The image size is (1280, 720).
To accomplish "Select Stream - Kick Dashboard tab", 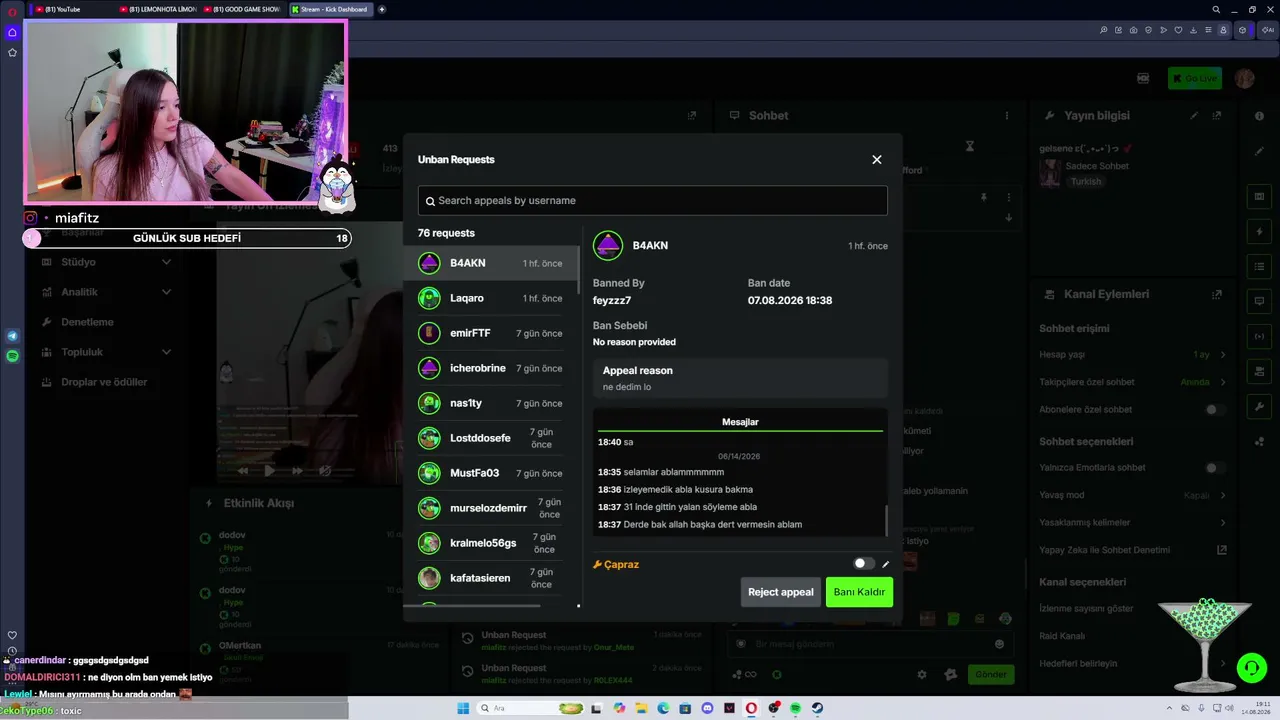I will (331, 9).
